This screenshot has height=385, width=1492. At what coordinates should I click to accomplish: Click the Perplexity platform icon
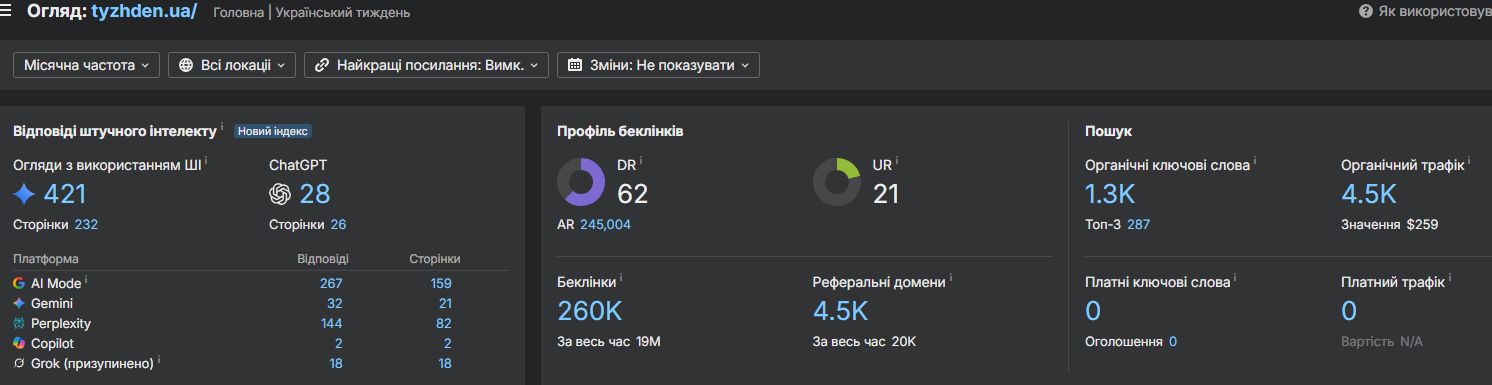19,323
